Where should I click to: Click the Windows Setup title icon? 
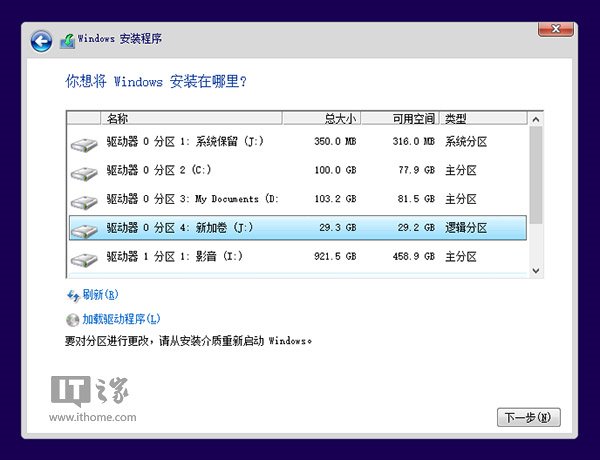67,41
